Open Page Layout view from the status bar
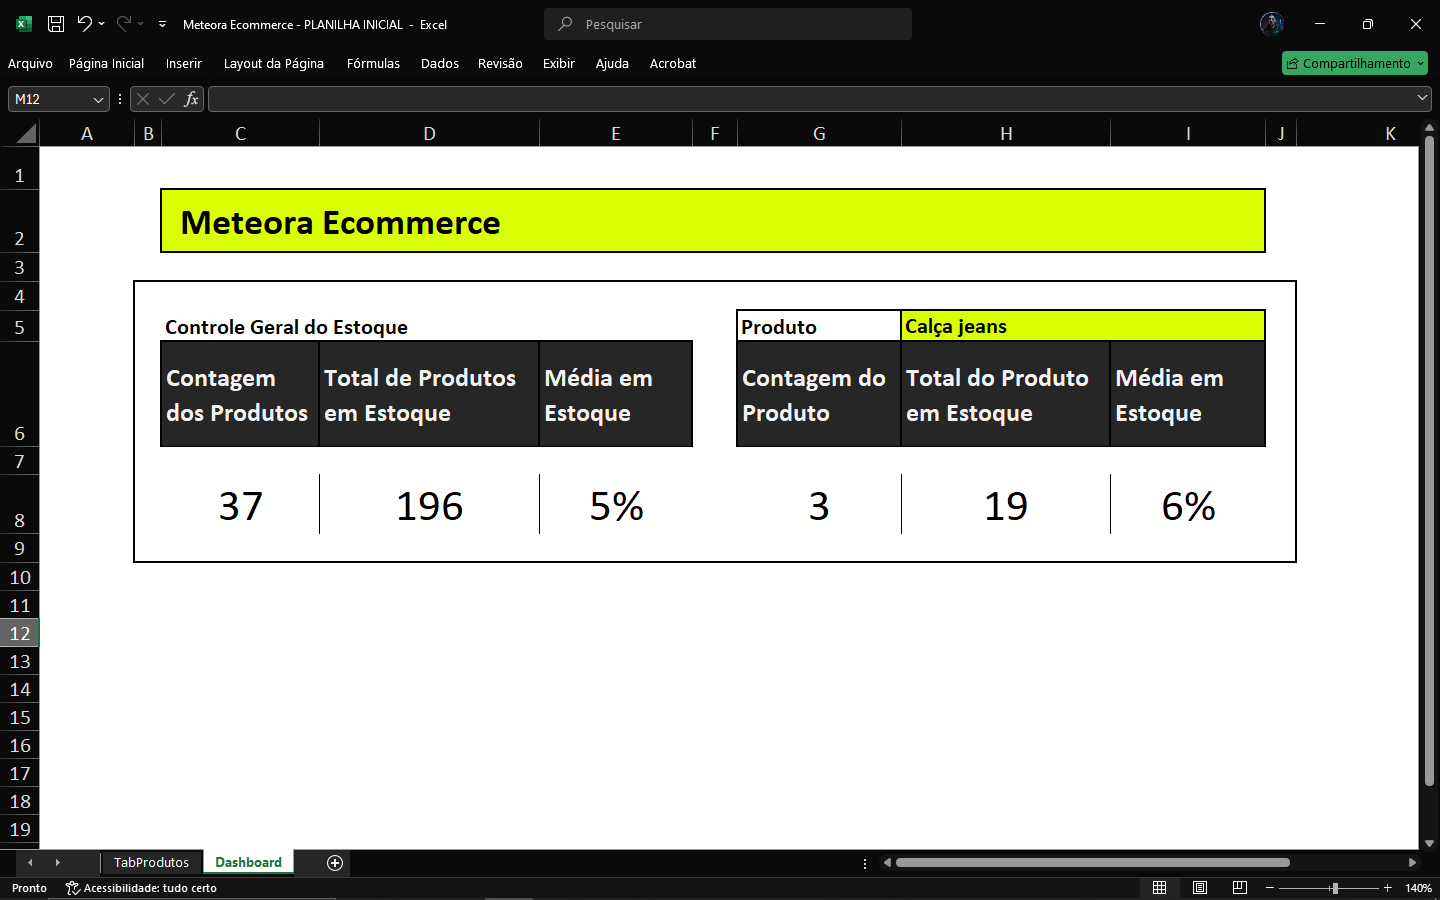 tap(1199, 888)
